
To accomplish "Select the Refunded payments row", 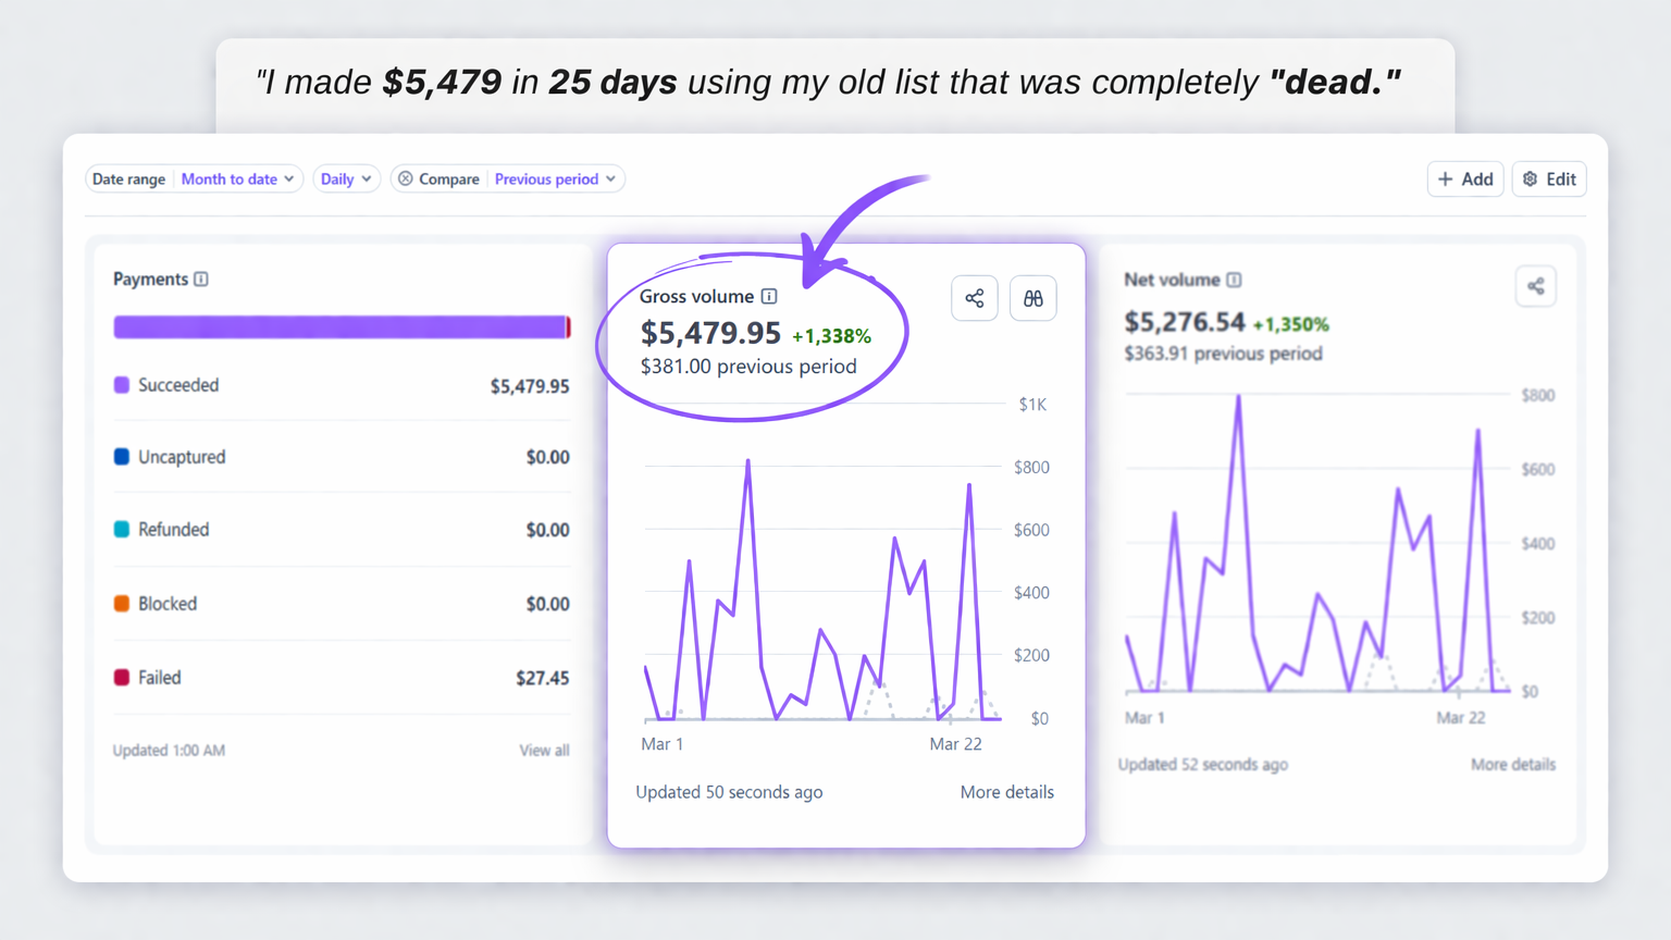I will (x=341, y=530).
